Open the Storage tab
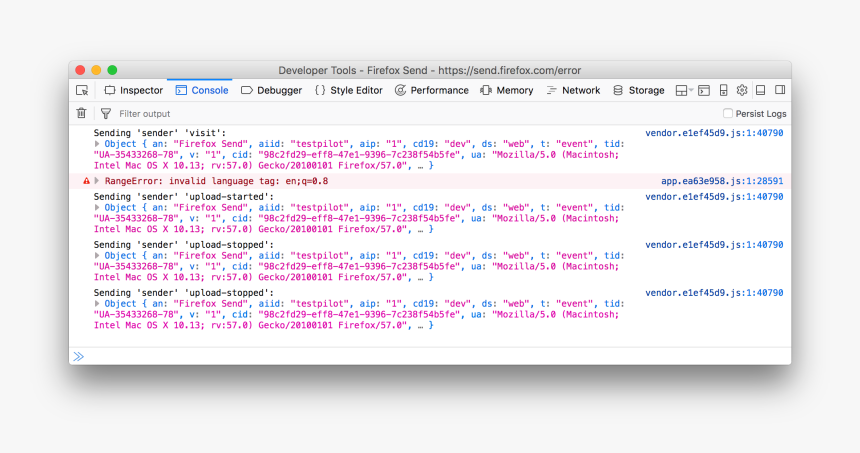Viewport: 860px width, 453px height. (638, 90)
